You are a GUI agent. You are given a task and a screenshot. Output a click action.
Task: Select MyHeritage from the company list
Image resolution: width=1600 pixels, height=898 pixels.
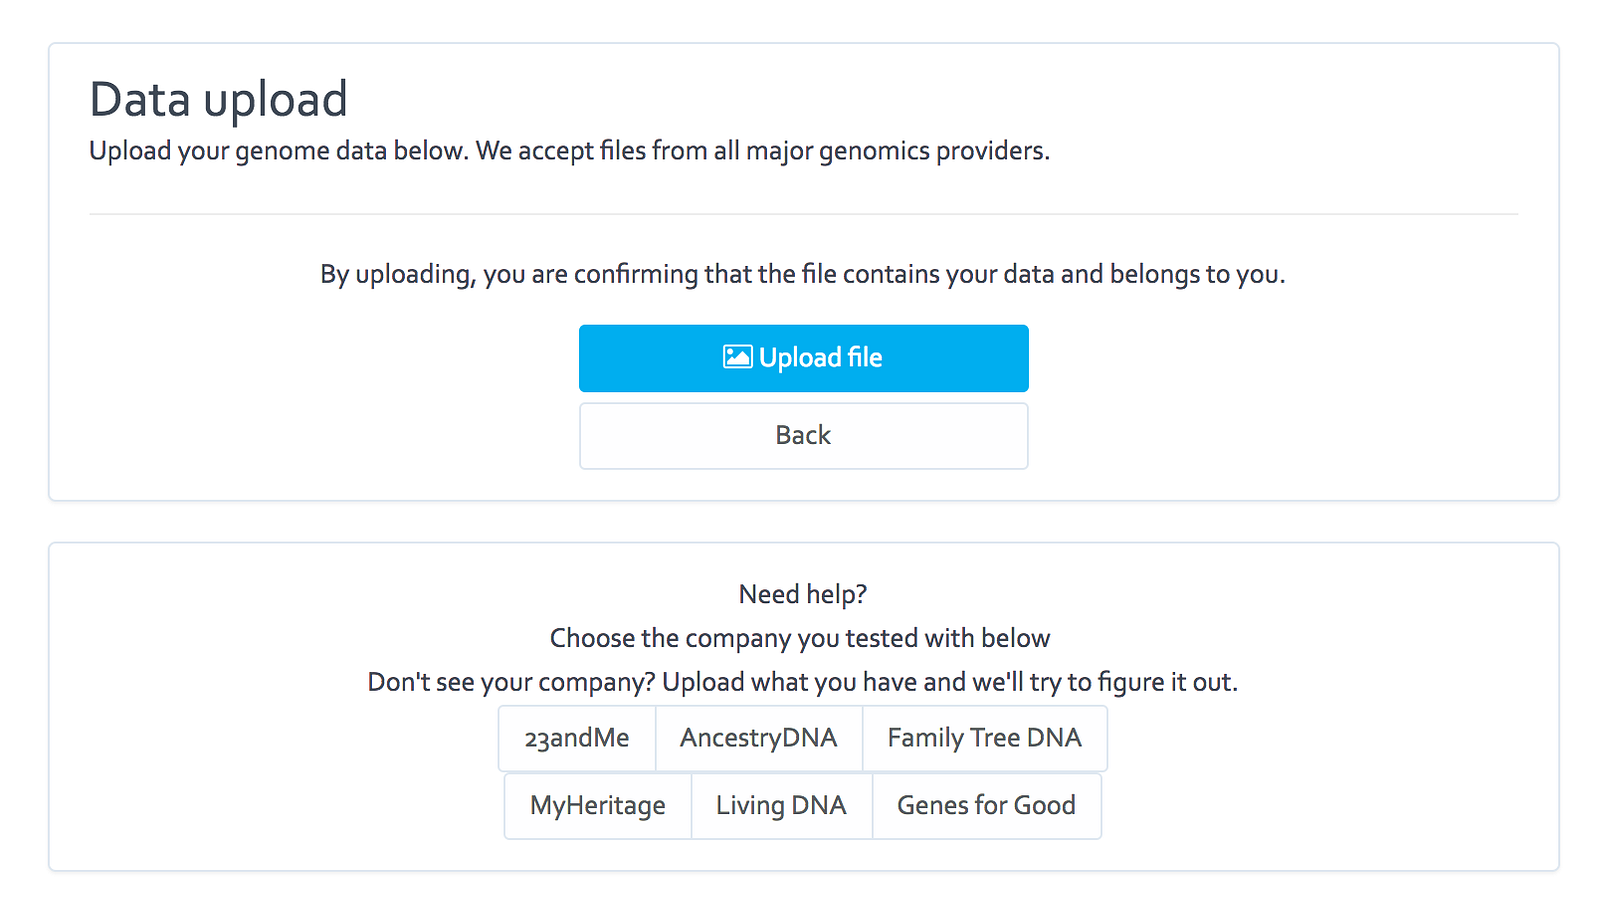(x=597, y=806)
